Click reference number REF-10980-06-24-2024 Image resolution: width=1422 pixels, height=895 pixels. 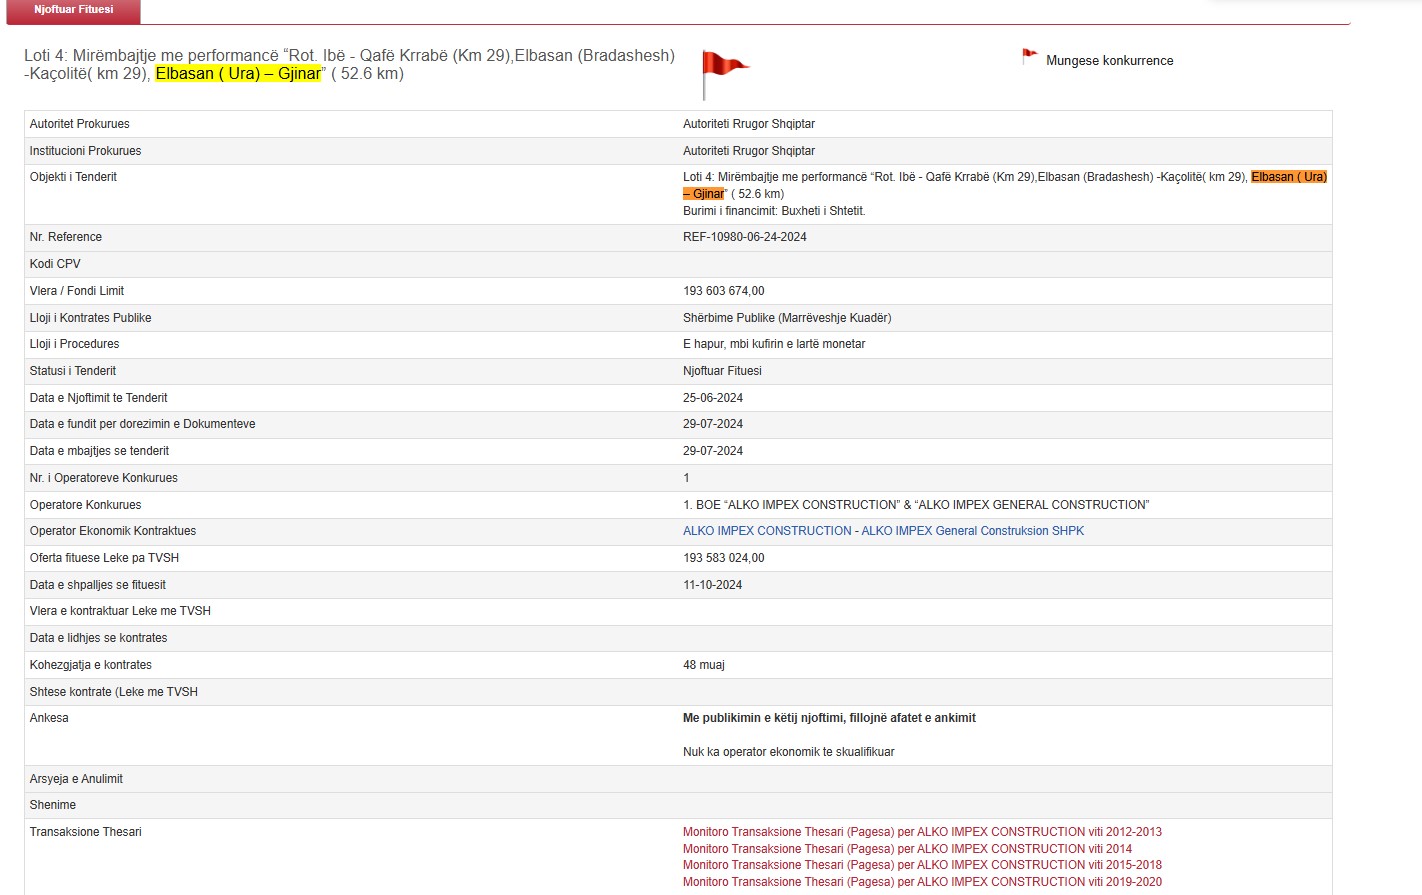tap(744, 237)
